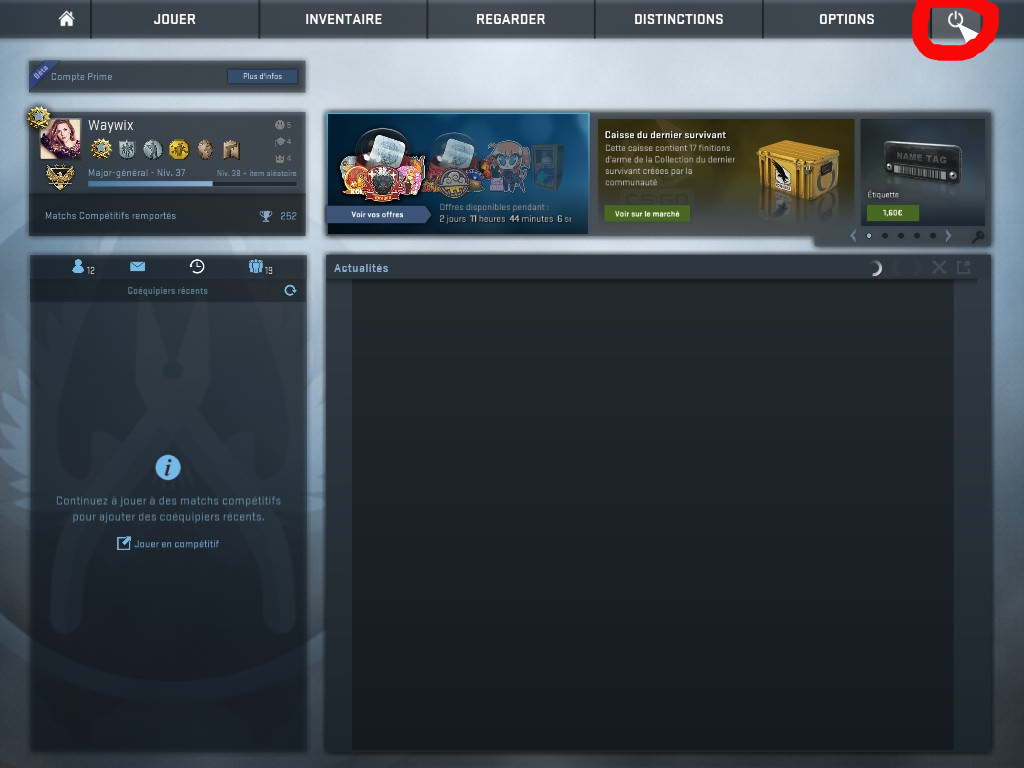Select the highlighted first carousel dot
The image size is (1024, 768).
click(x=869, y=236)
